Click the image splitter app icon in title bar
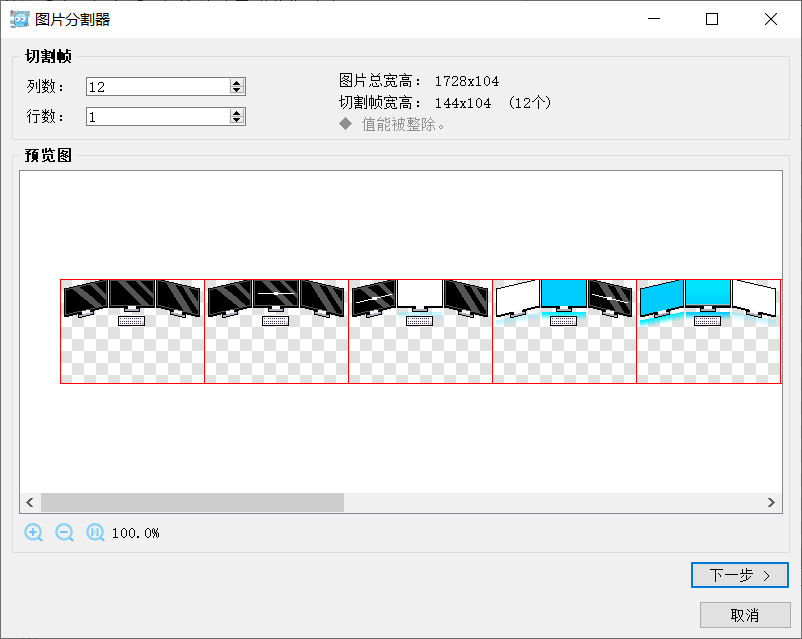 19,19
